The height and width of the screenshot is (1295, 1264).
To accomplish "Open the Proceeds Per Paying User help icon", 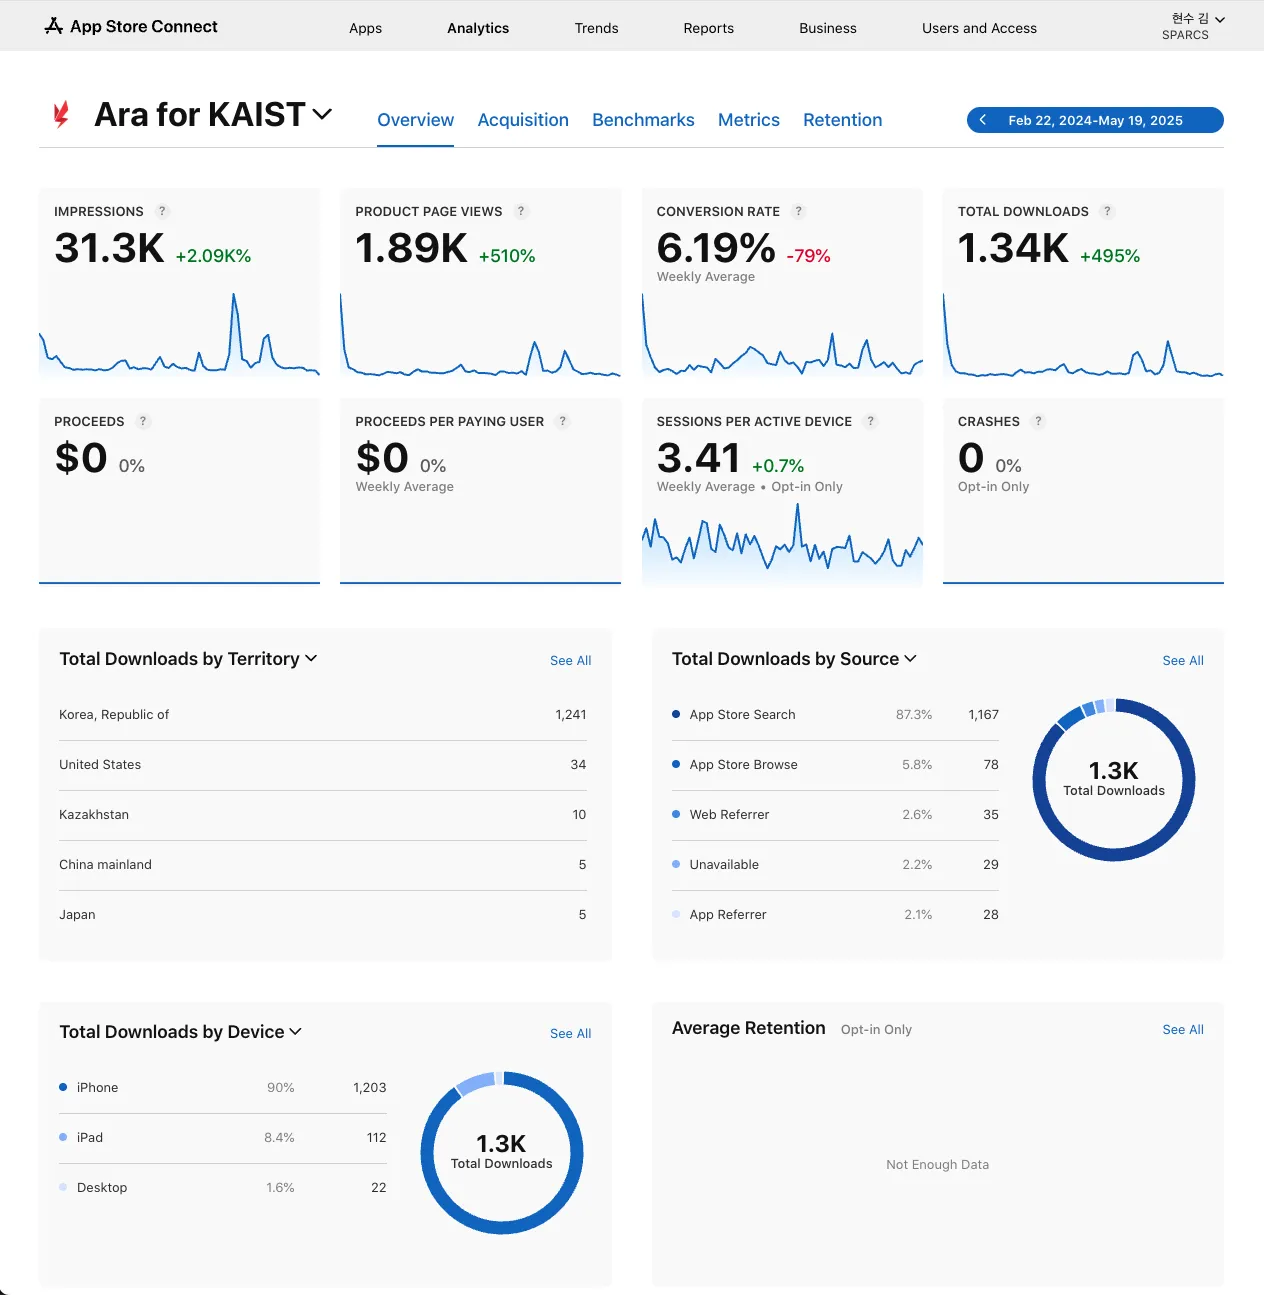I will [x=563, y=421].
